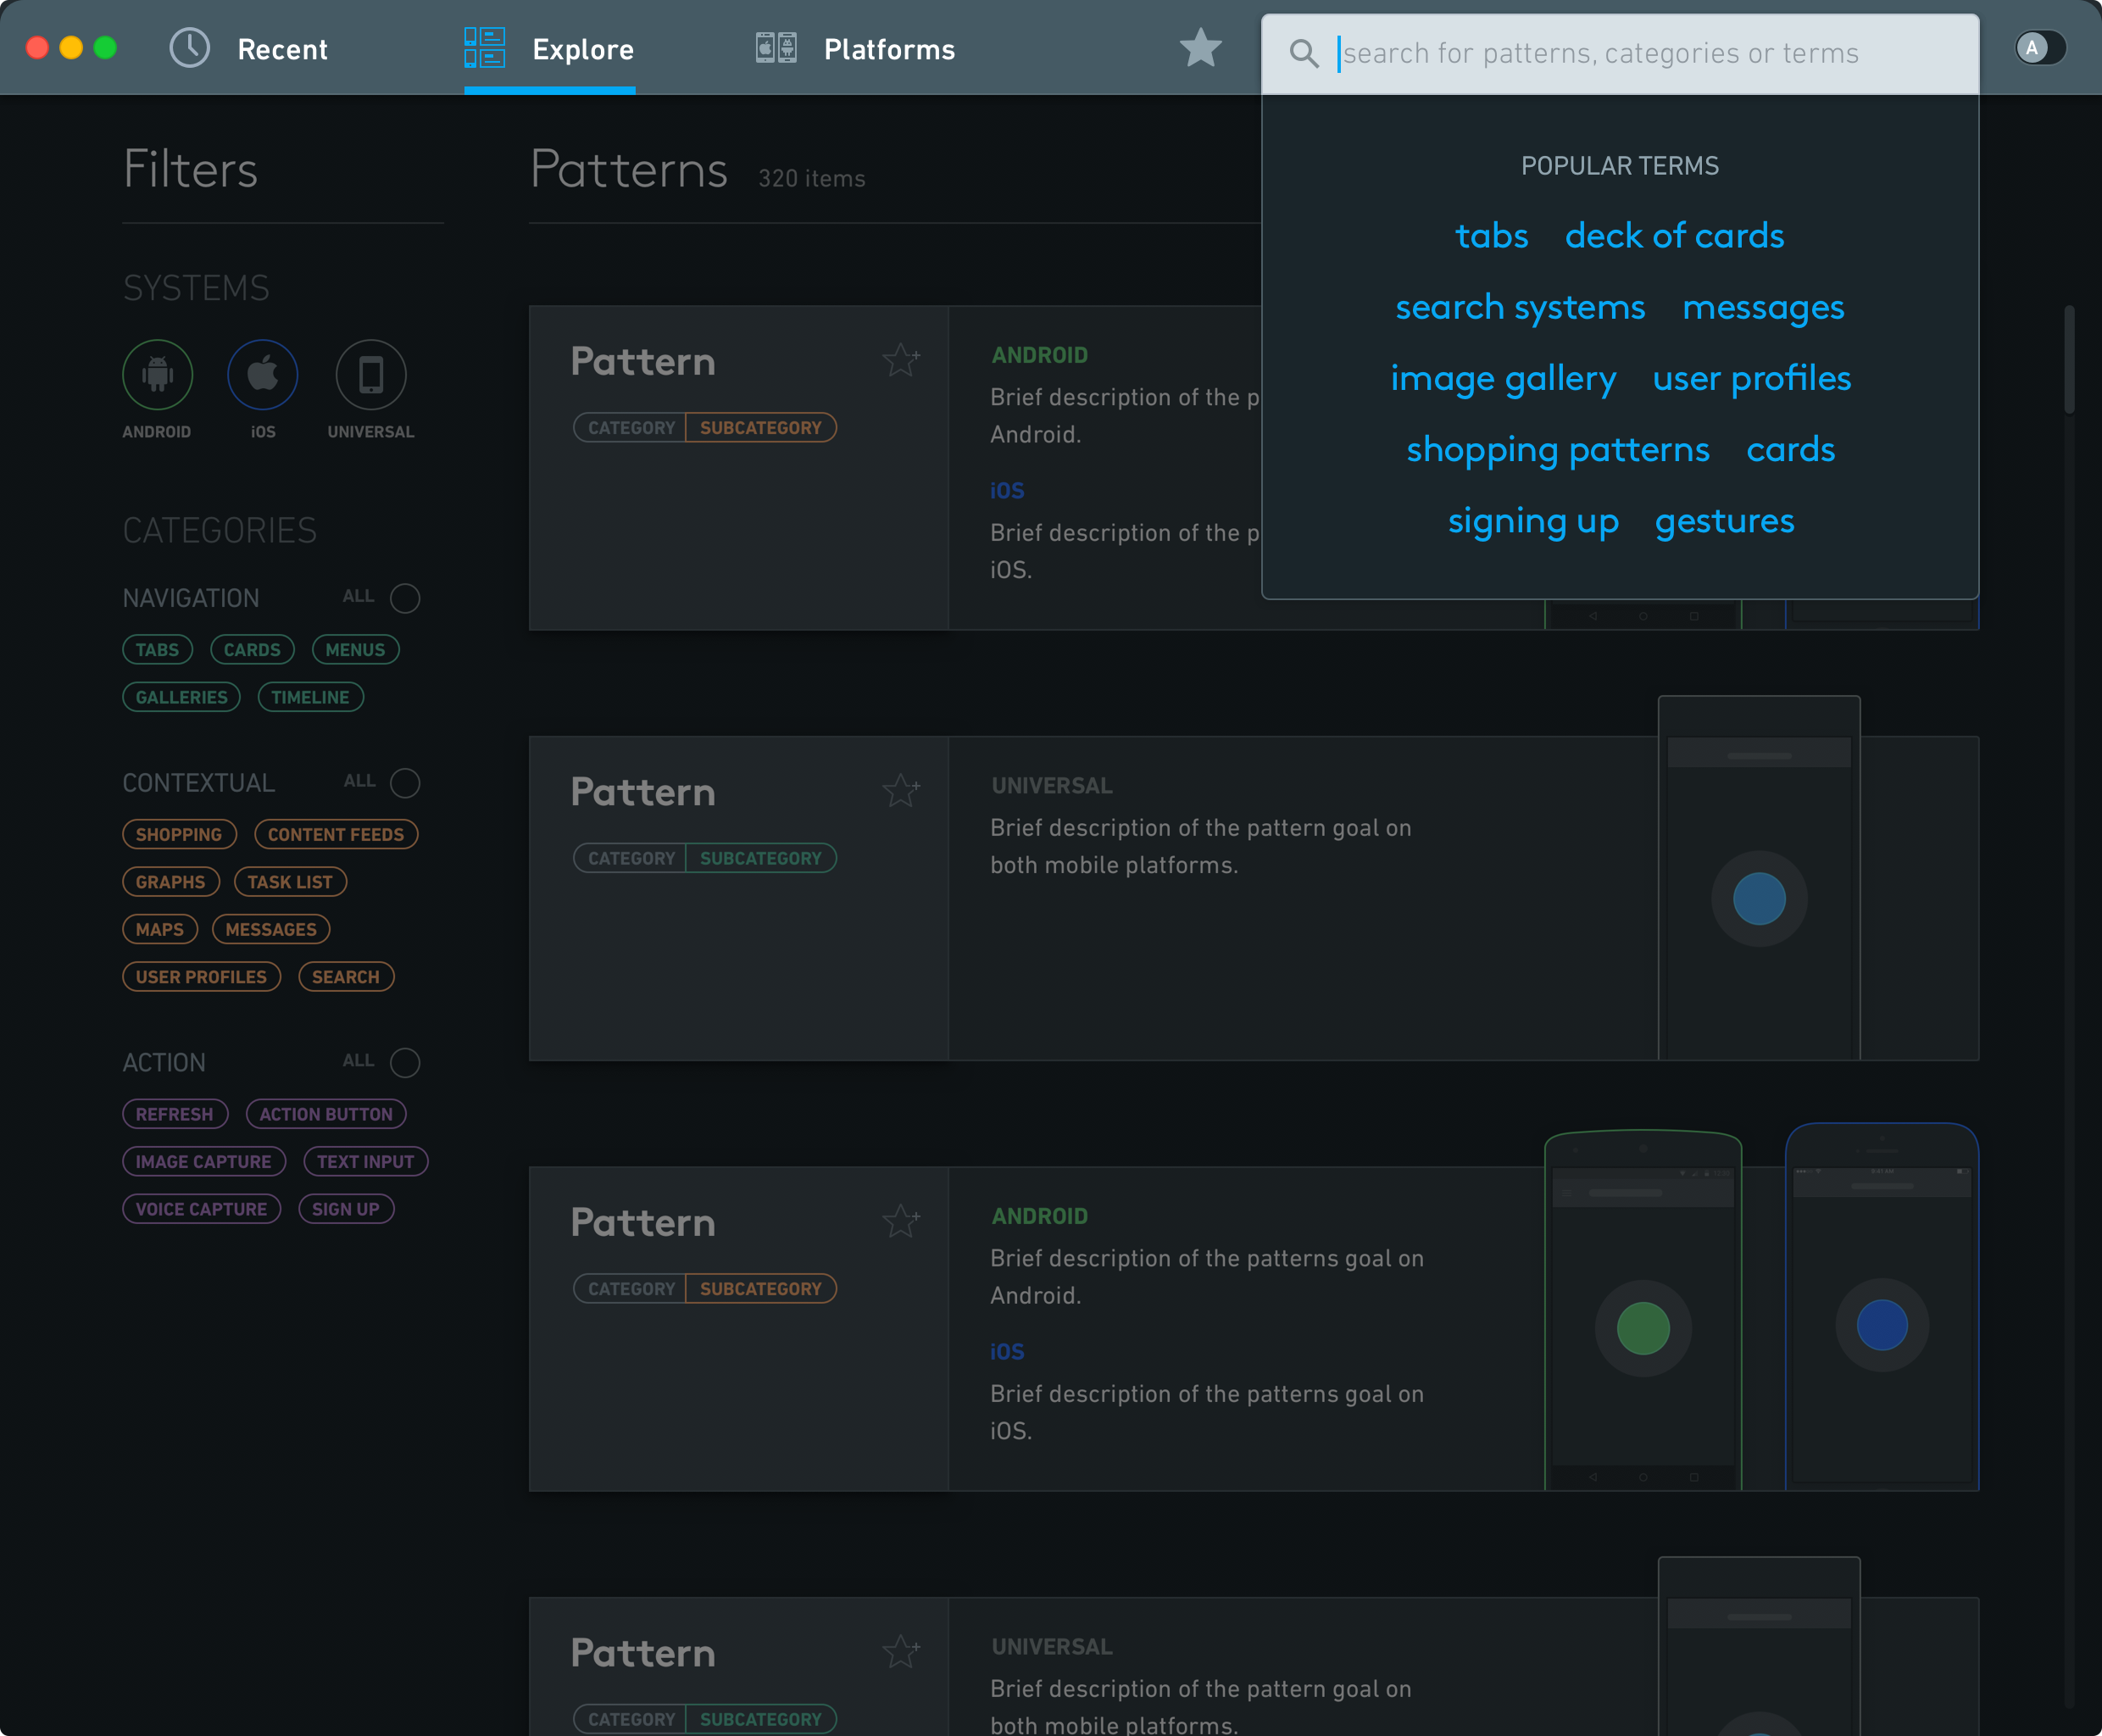Click the favorites star icon on first Pattern

tap(901, 359)
